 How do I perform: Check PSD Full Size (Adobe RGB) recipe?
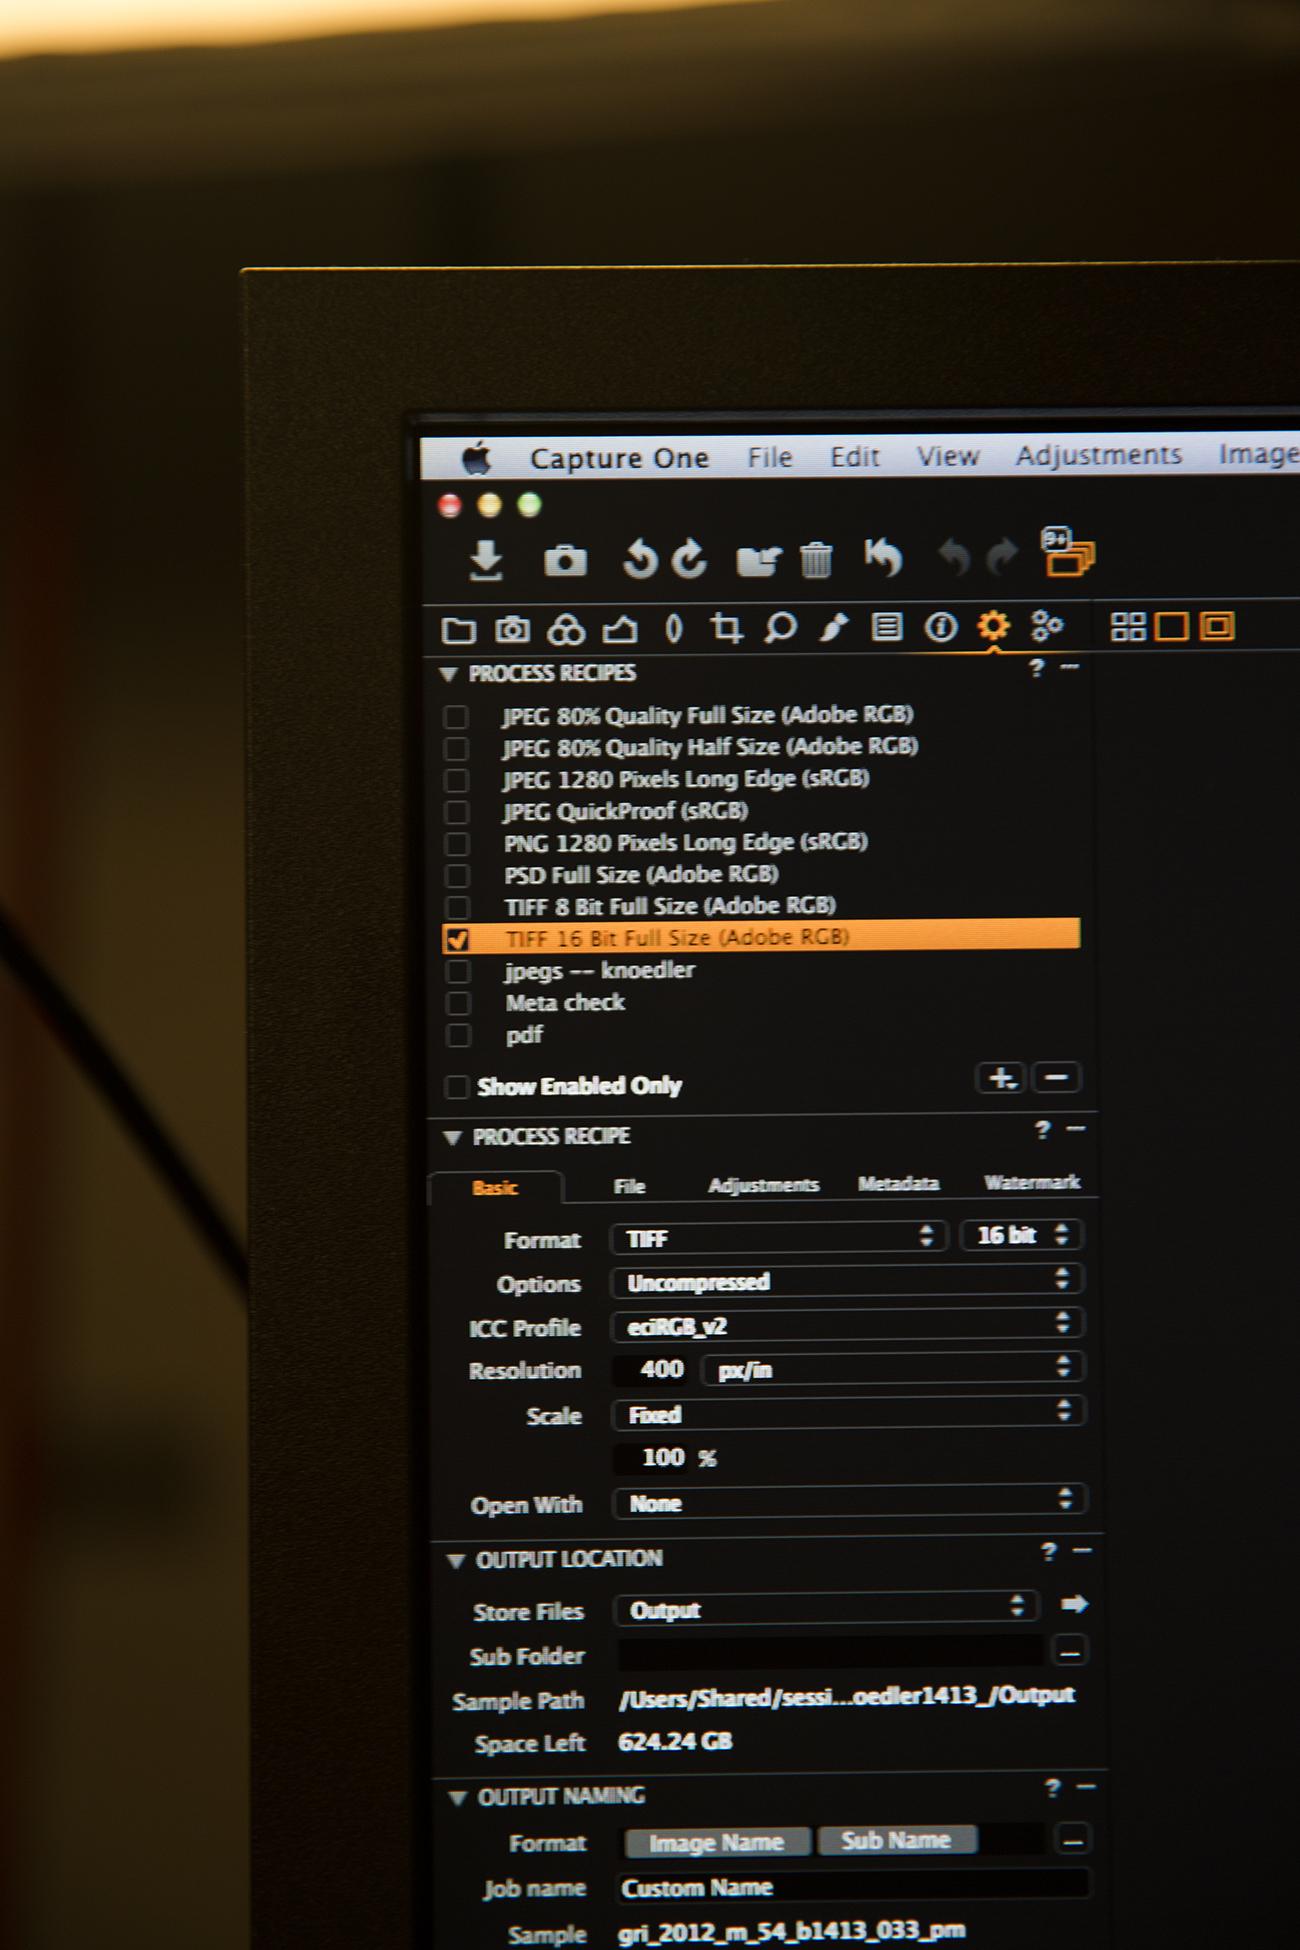pyautogui.click(x=457, y=876)
